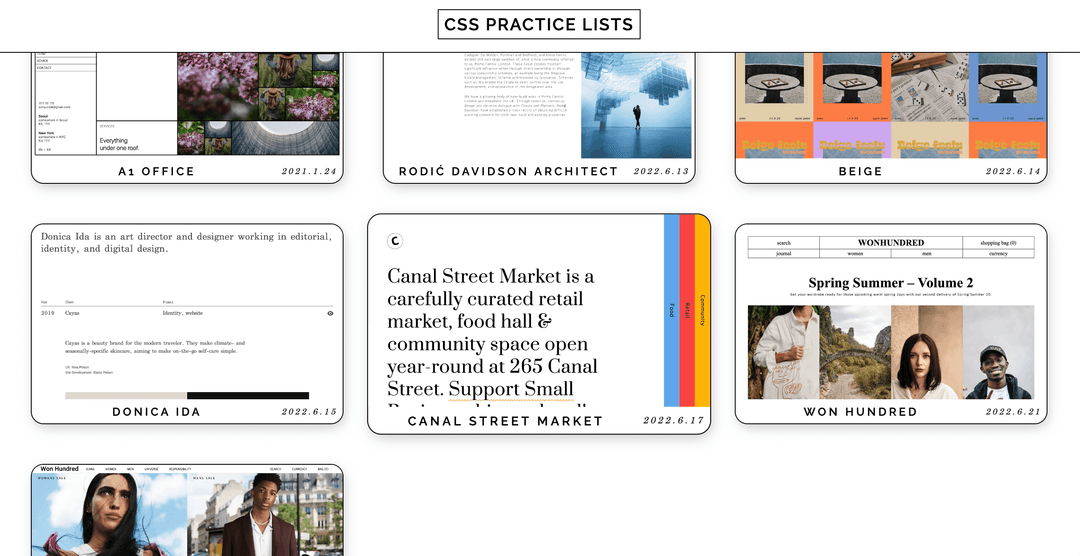This screenshot has width=1080, height=556.
Task: Click the Canal Street Market description paragraph
Action: tap(492, 338)
